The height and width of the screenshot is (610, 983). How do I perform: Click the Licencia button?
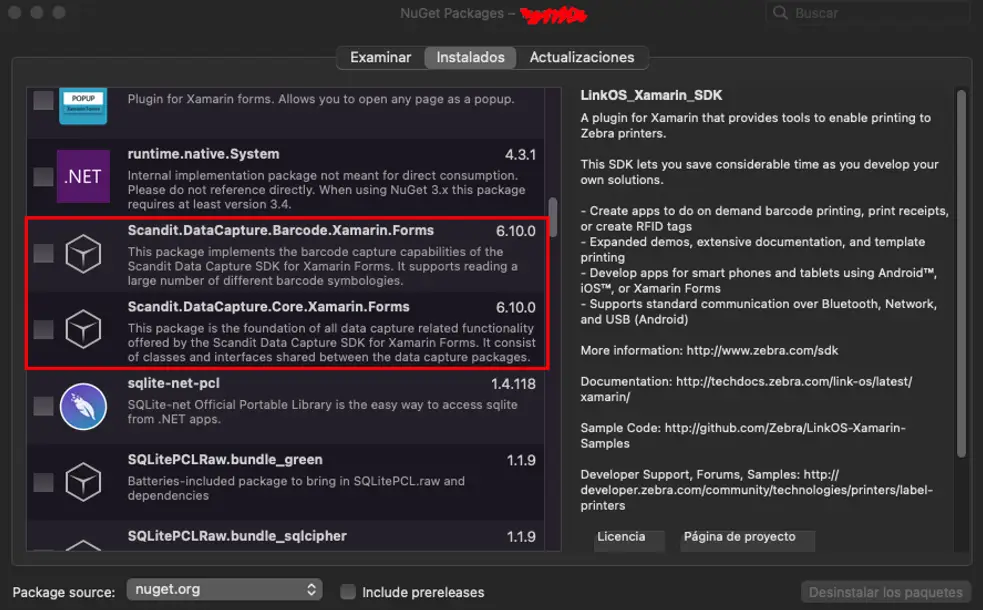pyautogui.click(x=621, y=538)
